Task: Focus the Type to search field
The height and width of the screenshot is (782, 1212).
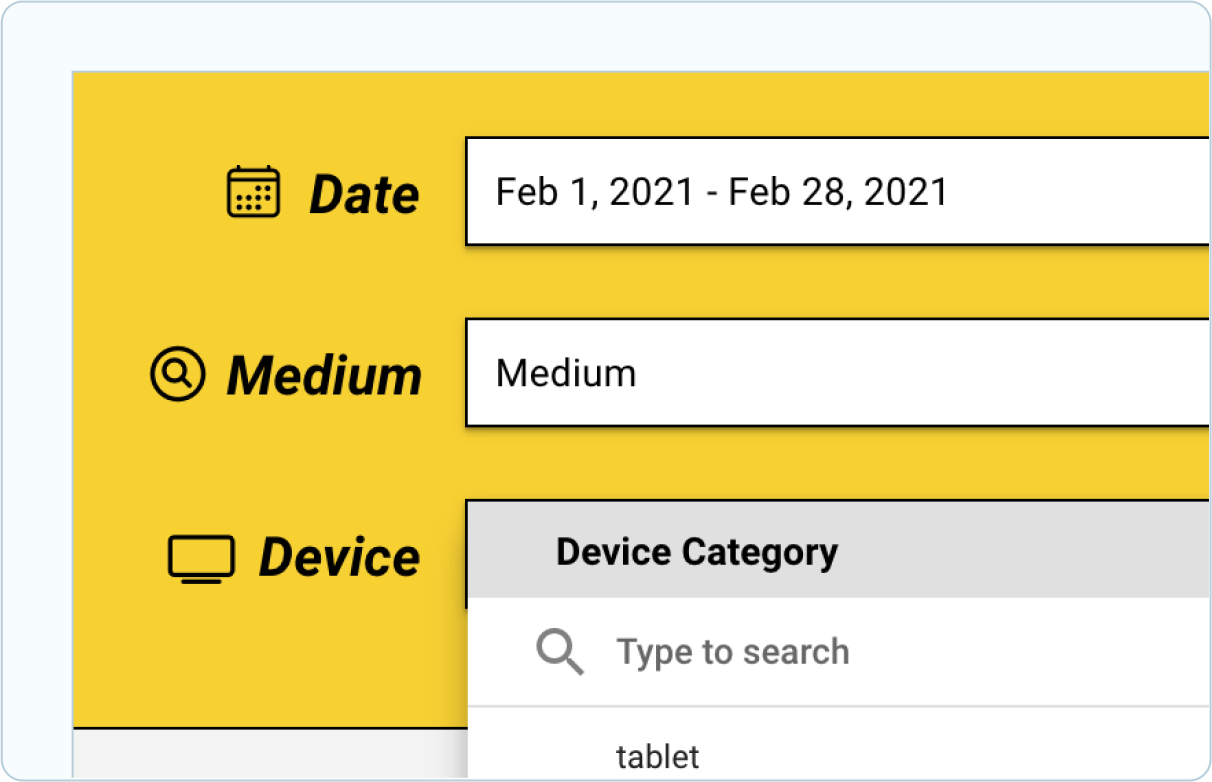Action: click(838, 652)
